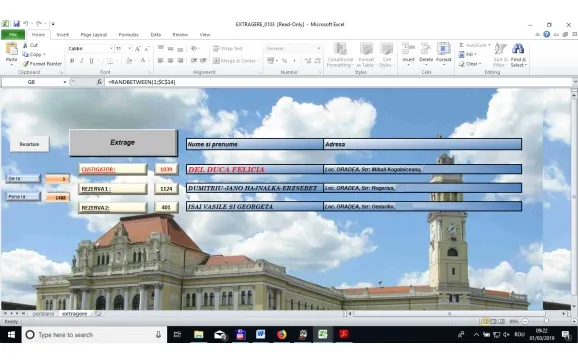Screen dimensions: 578x364
Task: Click the CASTIGATOR label button
Action: [x=113, y=169]
